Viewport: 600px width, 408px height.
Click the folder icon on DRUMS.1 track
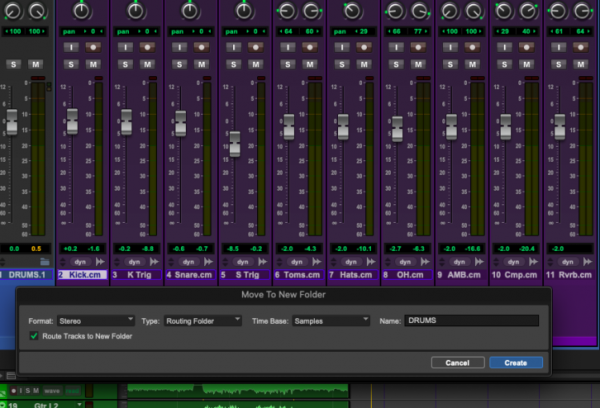(45, 262)
